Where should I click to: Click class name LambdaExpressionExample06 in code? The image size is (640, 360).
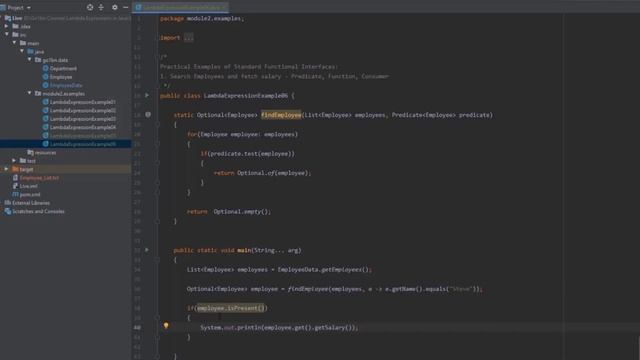coord(246,96)
